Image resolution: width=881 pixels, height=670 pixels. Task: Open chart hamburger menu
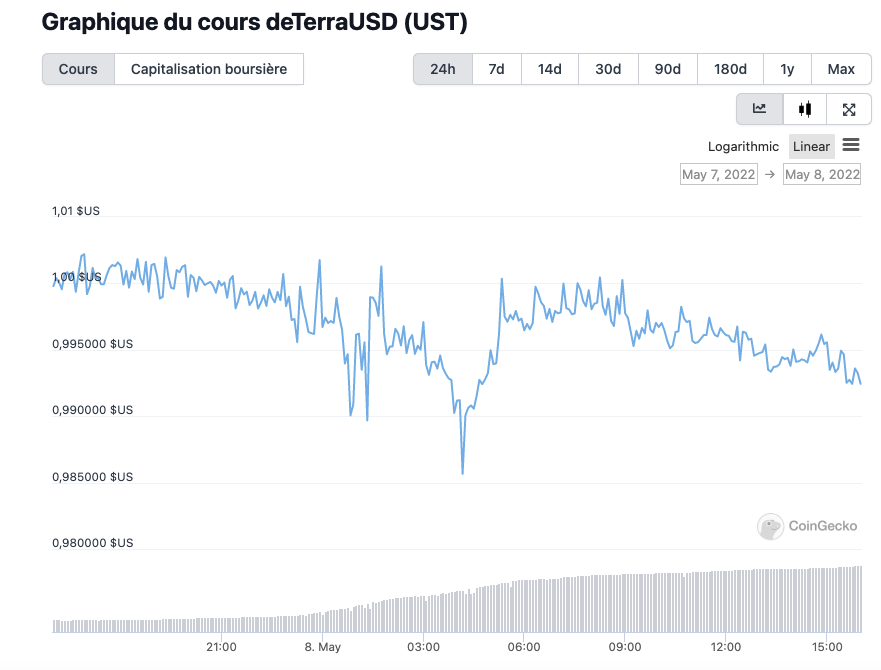851,145
